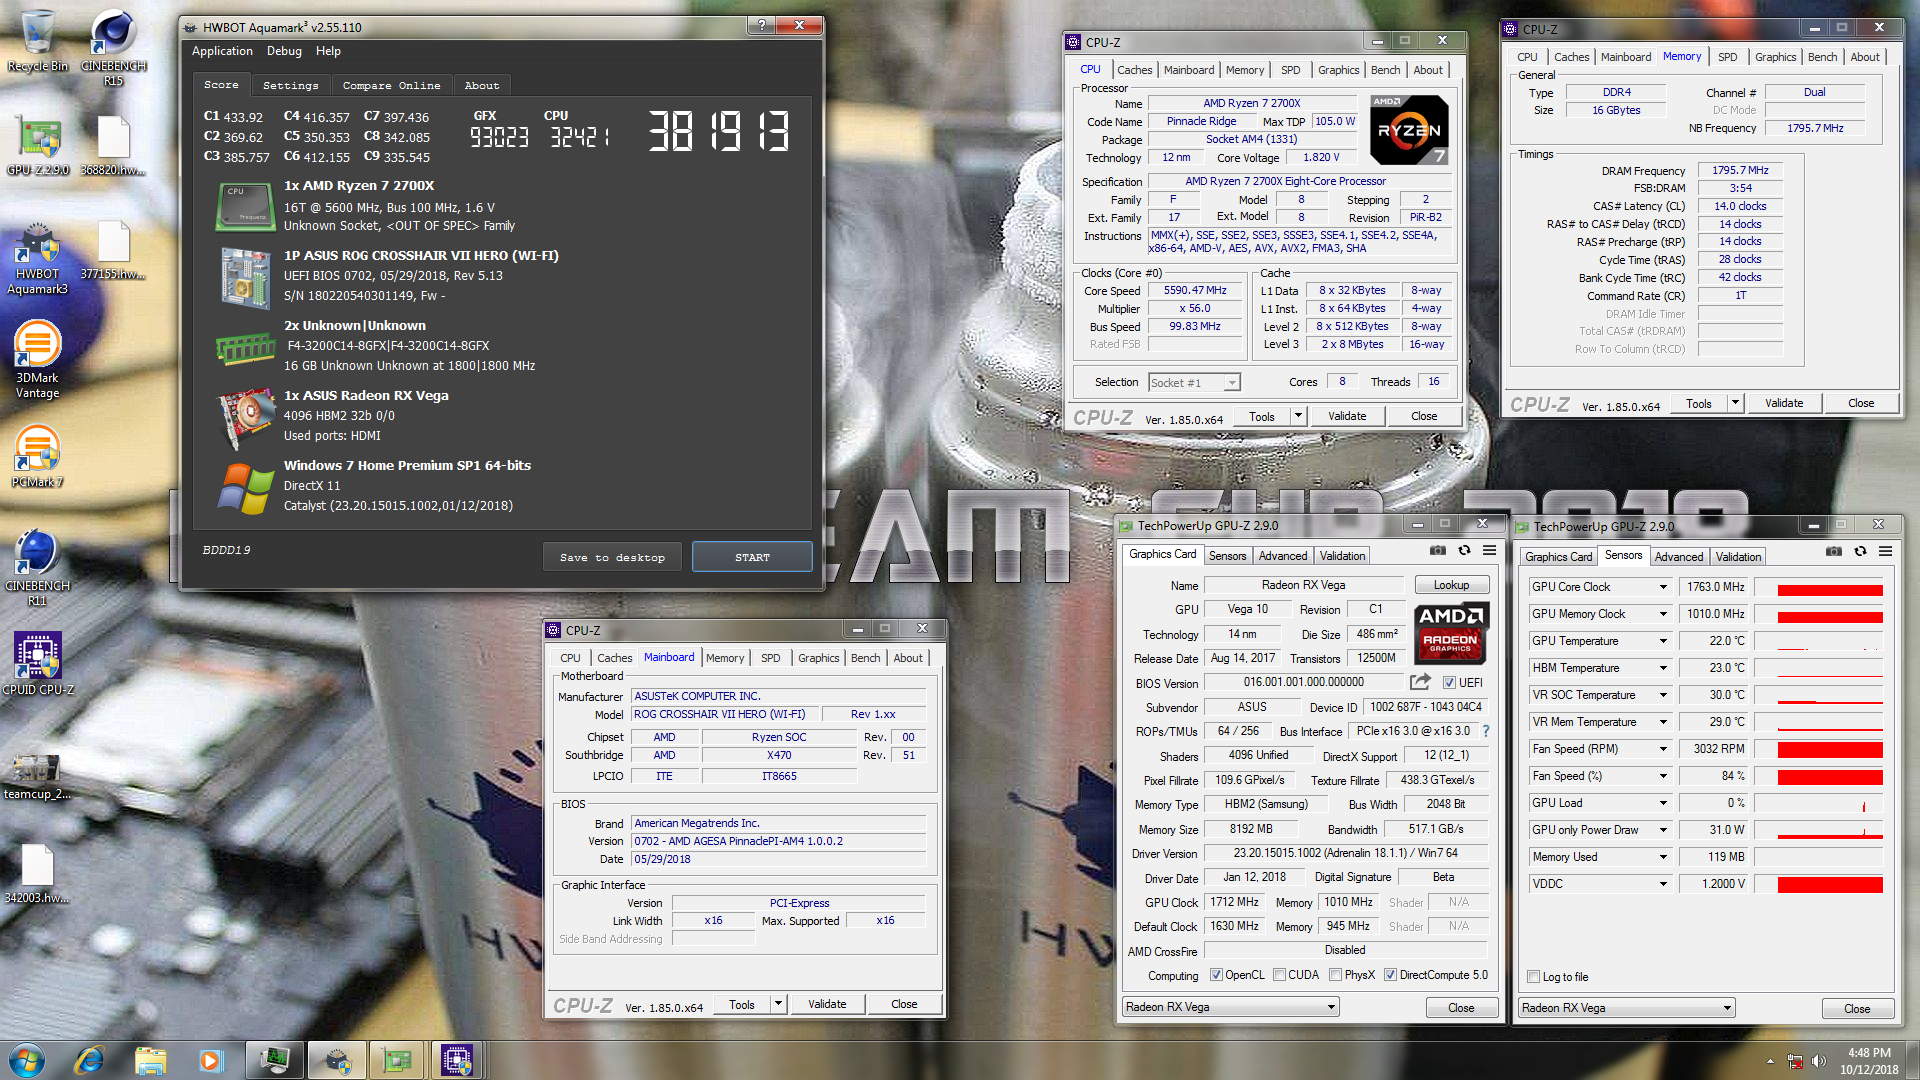Image resolution: width=1920 pixels, height=1080 pixels.
Task: Open the Radeon RX Vega selector in the GPU-Z Sensors window
Action: click(x=1626, y=1008)
